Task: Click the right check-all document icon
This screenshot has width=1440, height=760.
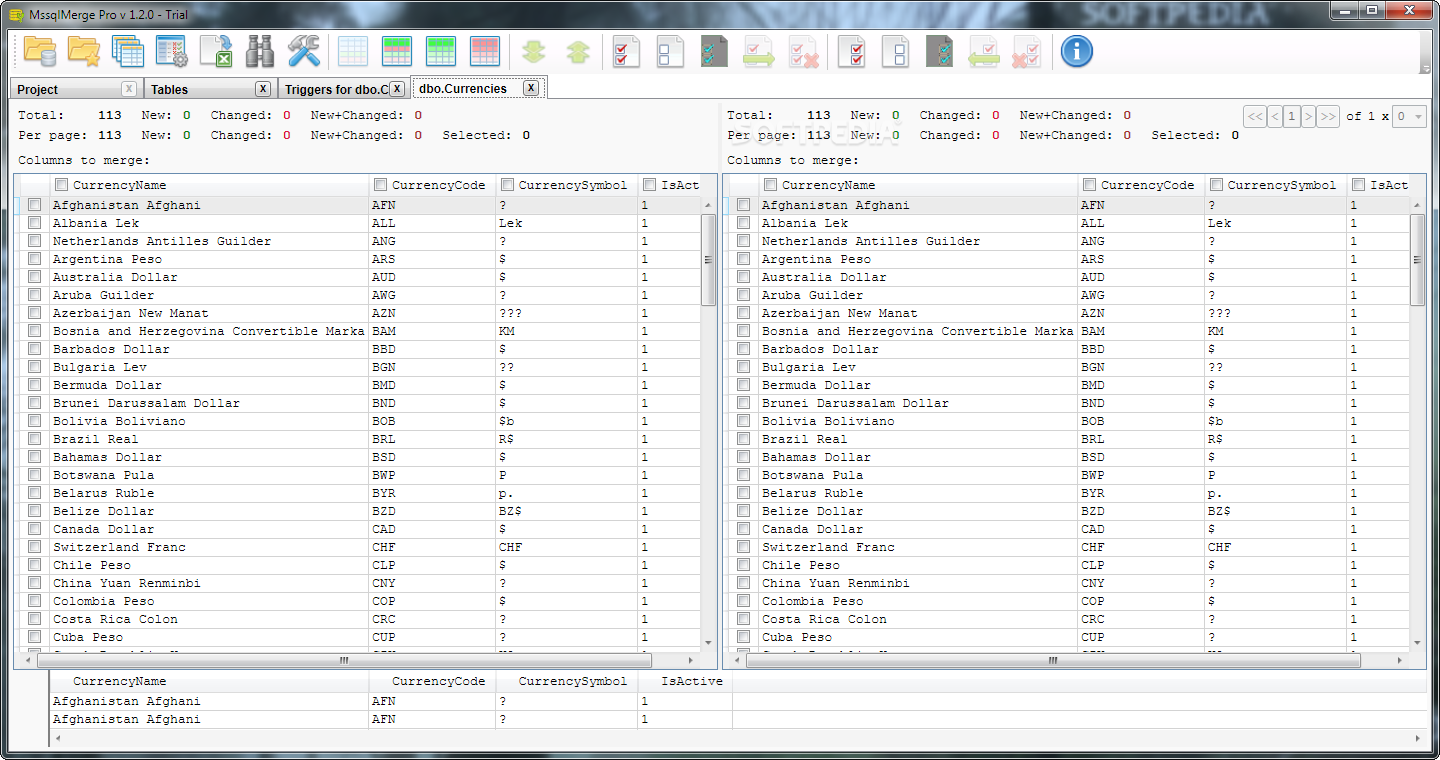Action: tap(852, 51)
